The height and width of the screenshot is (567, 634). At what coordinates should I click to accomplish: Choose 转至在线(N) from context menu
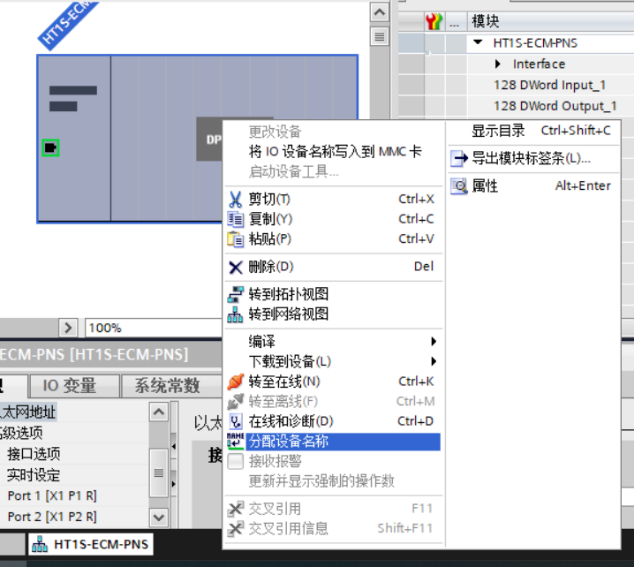(334, 381)
